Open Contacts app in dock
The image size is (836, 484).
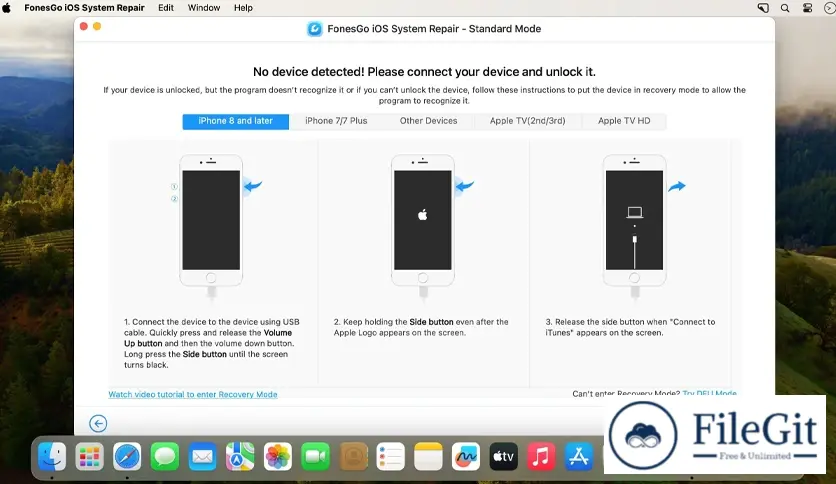[x=353, y=457]
